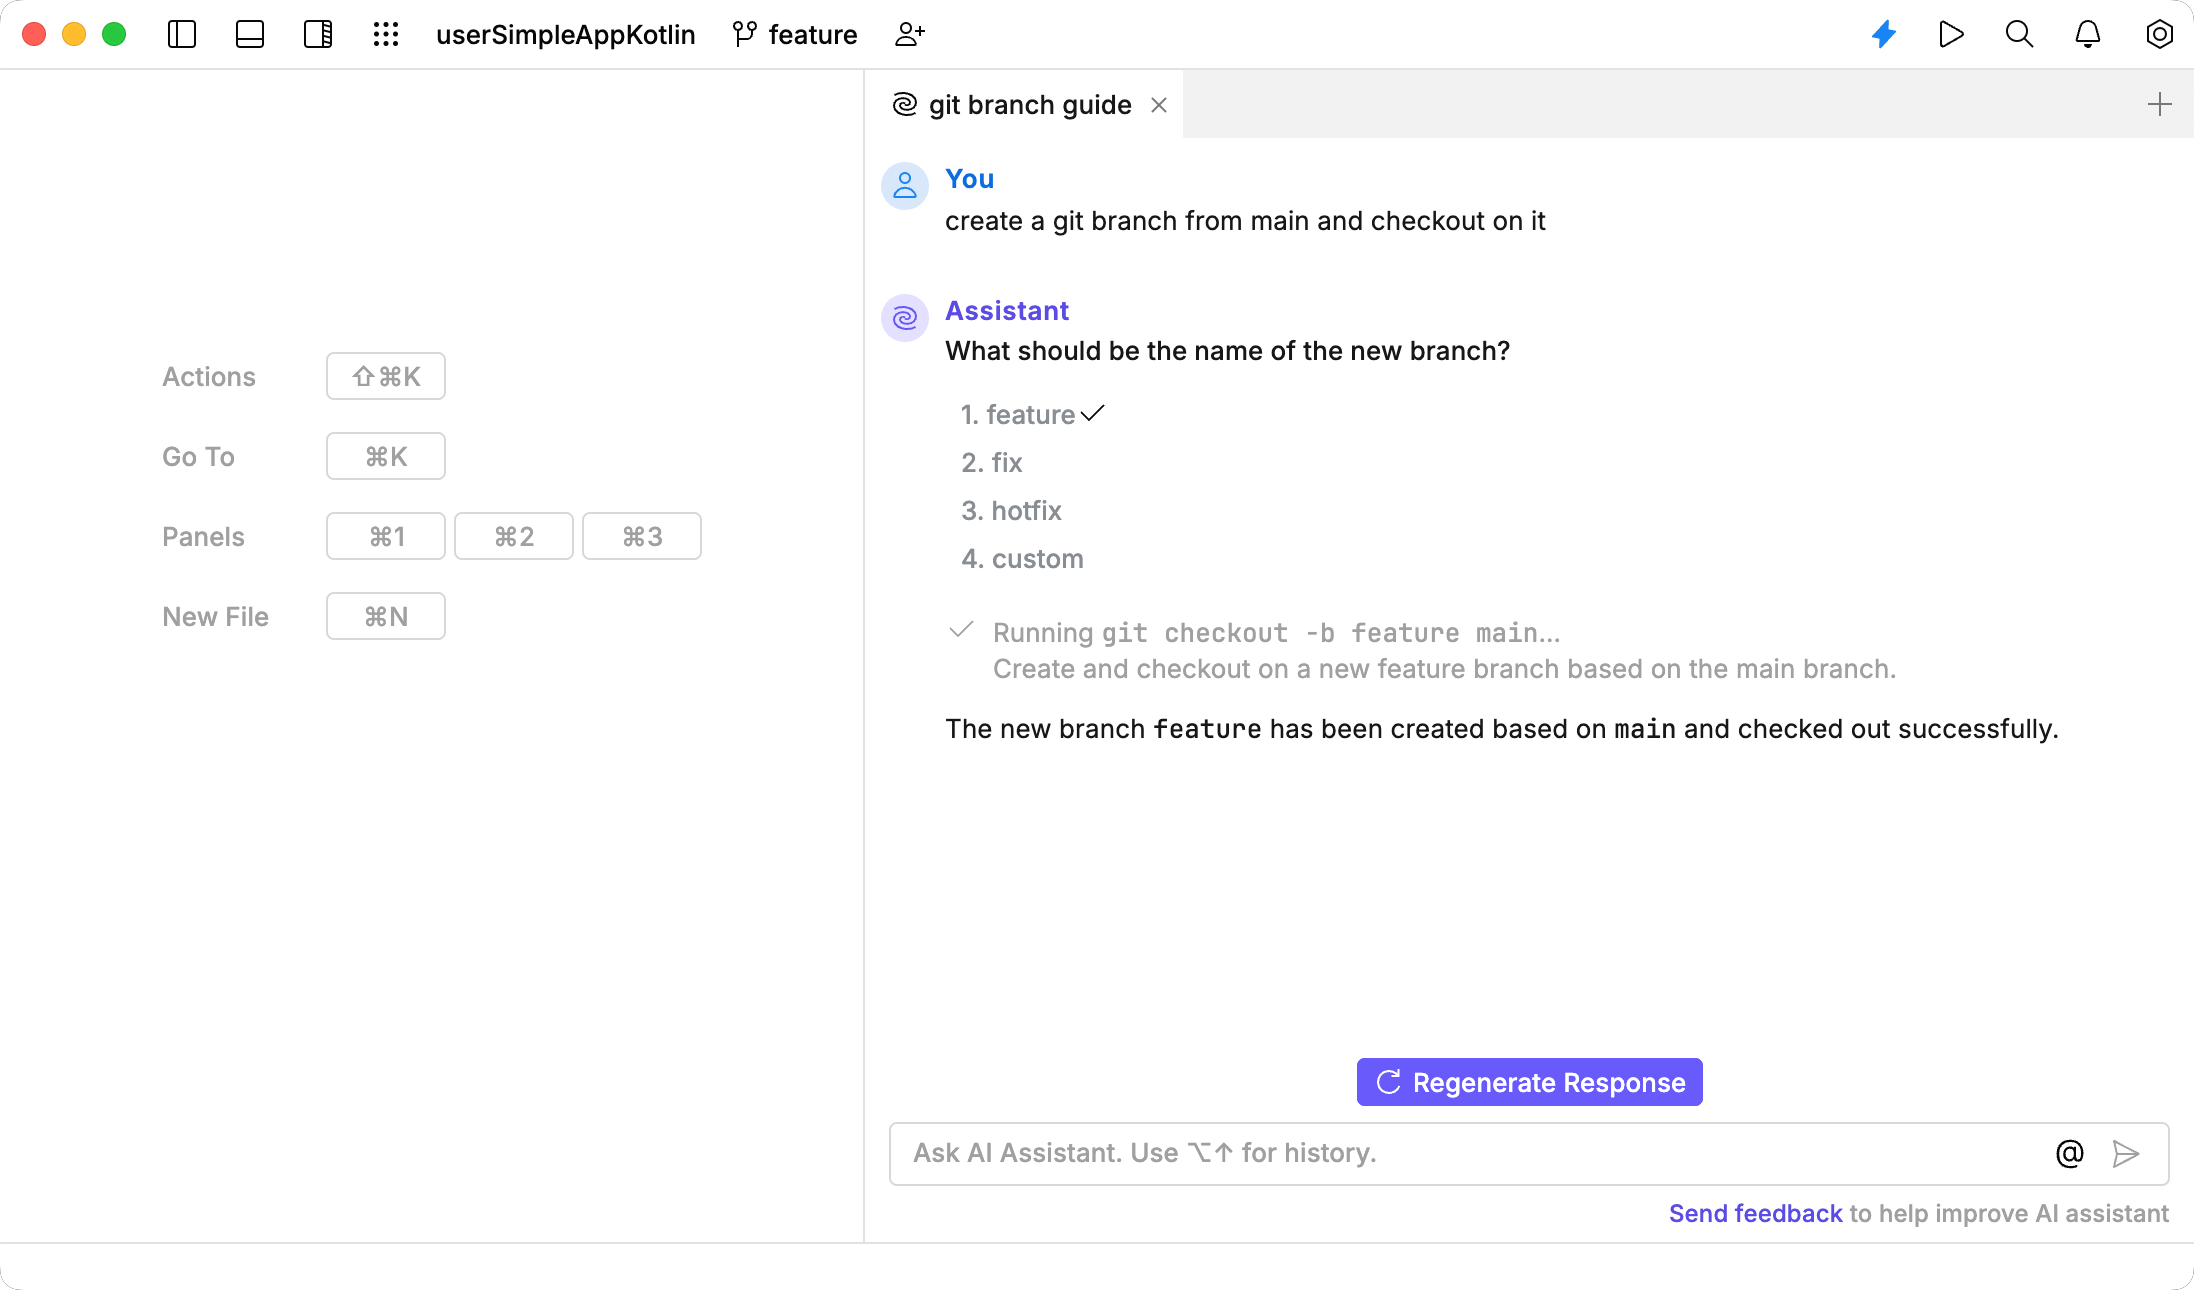
Task: Click the add new tab plus button
Action: point(2160,104)
